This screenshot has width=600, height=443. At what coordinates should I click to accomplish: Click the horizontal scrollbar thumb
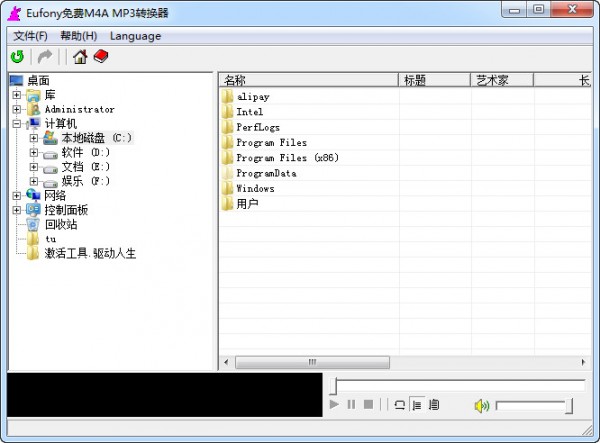(313, 362)
